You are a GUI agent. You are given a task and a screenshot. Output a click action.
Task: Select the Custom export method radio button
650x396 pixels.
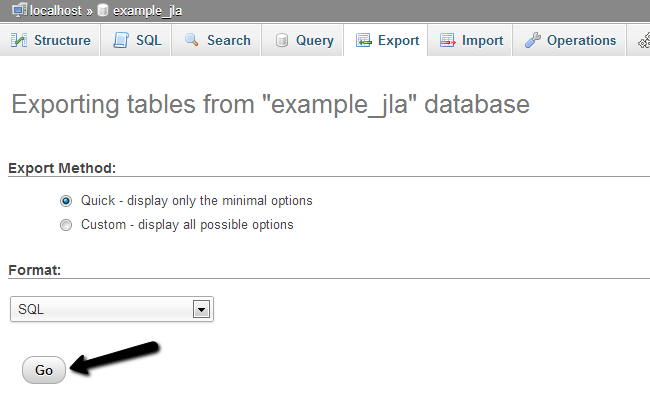click(x=66, y=225)
